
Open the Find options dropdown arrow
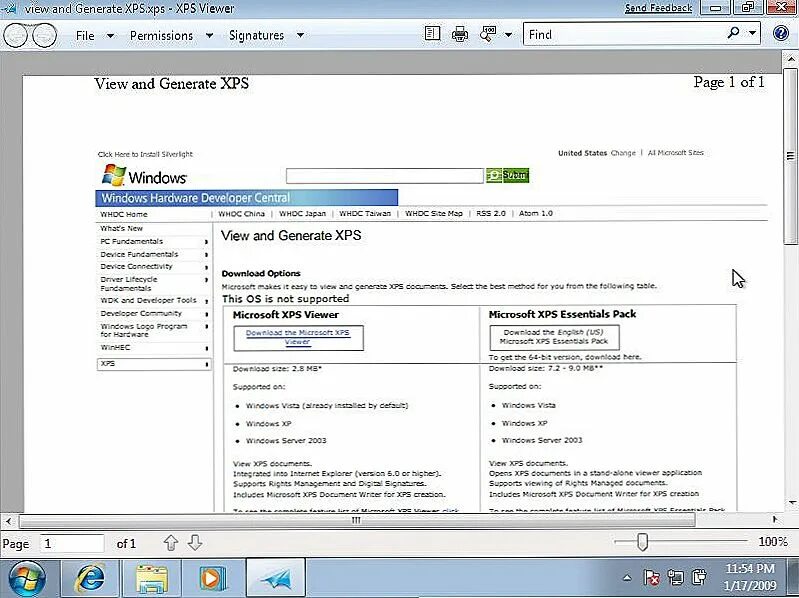coord(752,34)
